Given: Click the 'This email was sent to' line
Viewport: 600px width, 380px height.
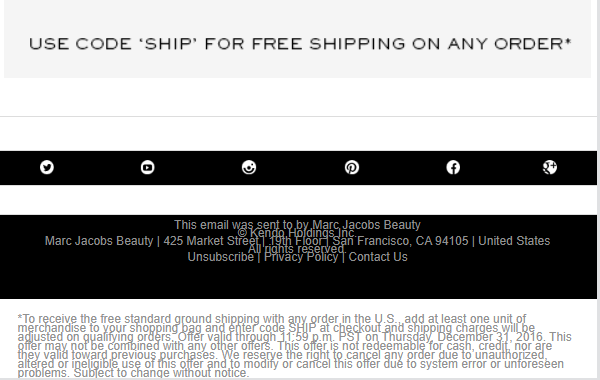Looking at the screenshot, I should (297, 225).
